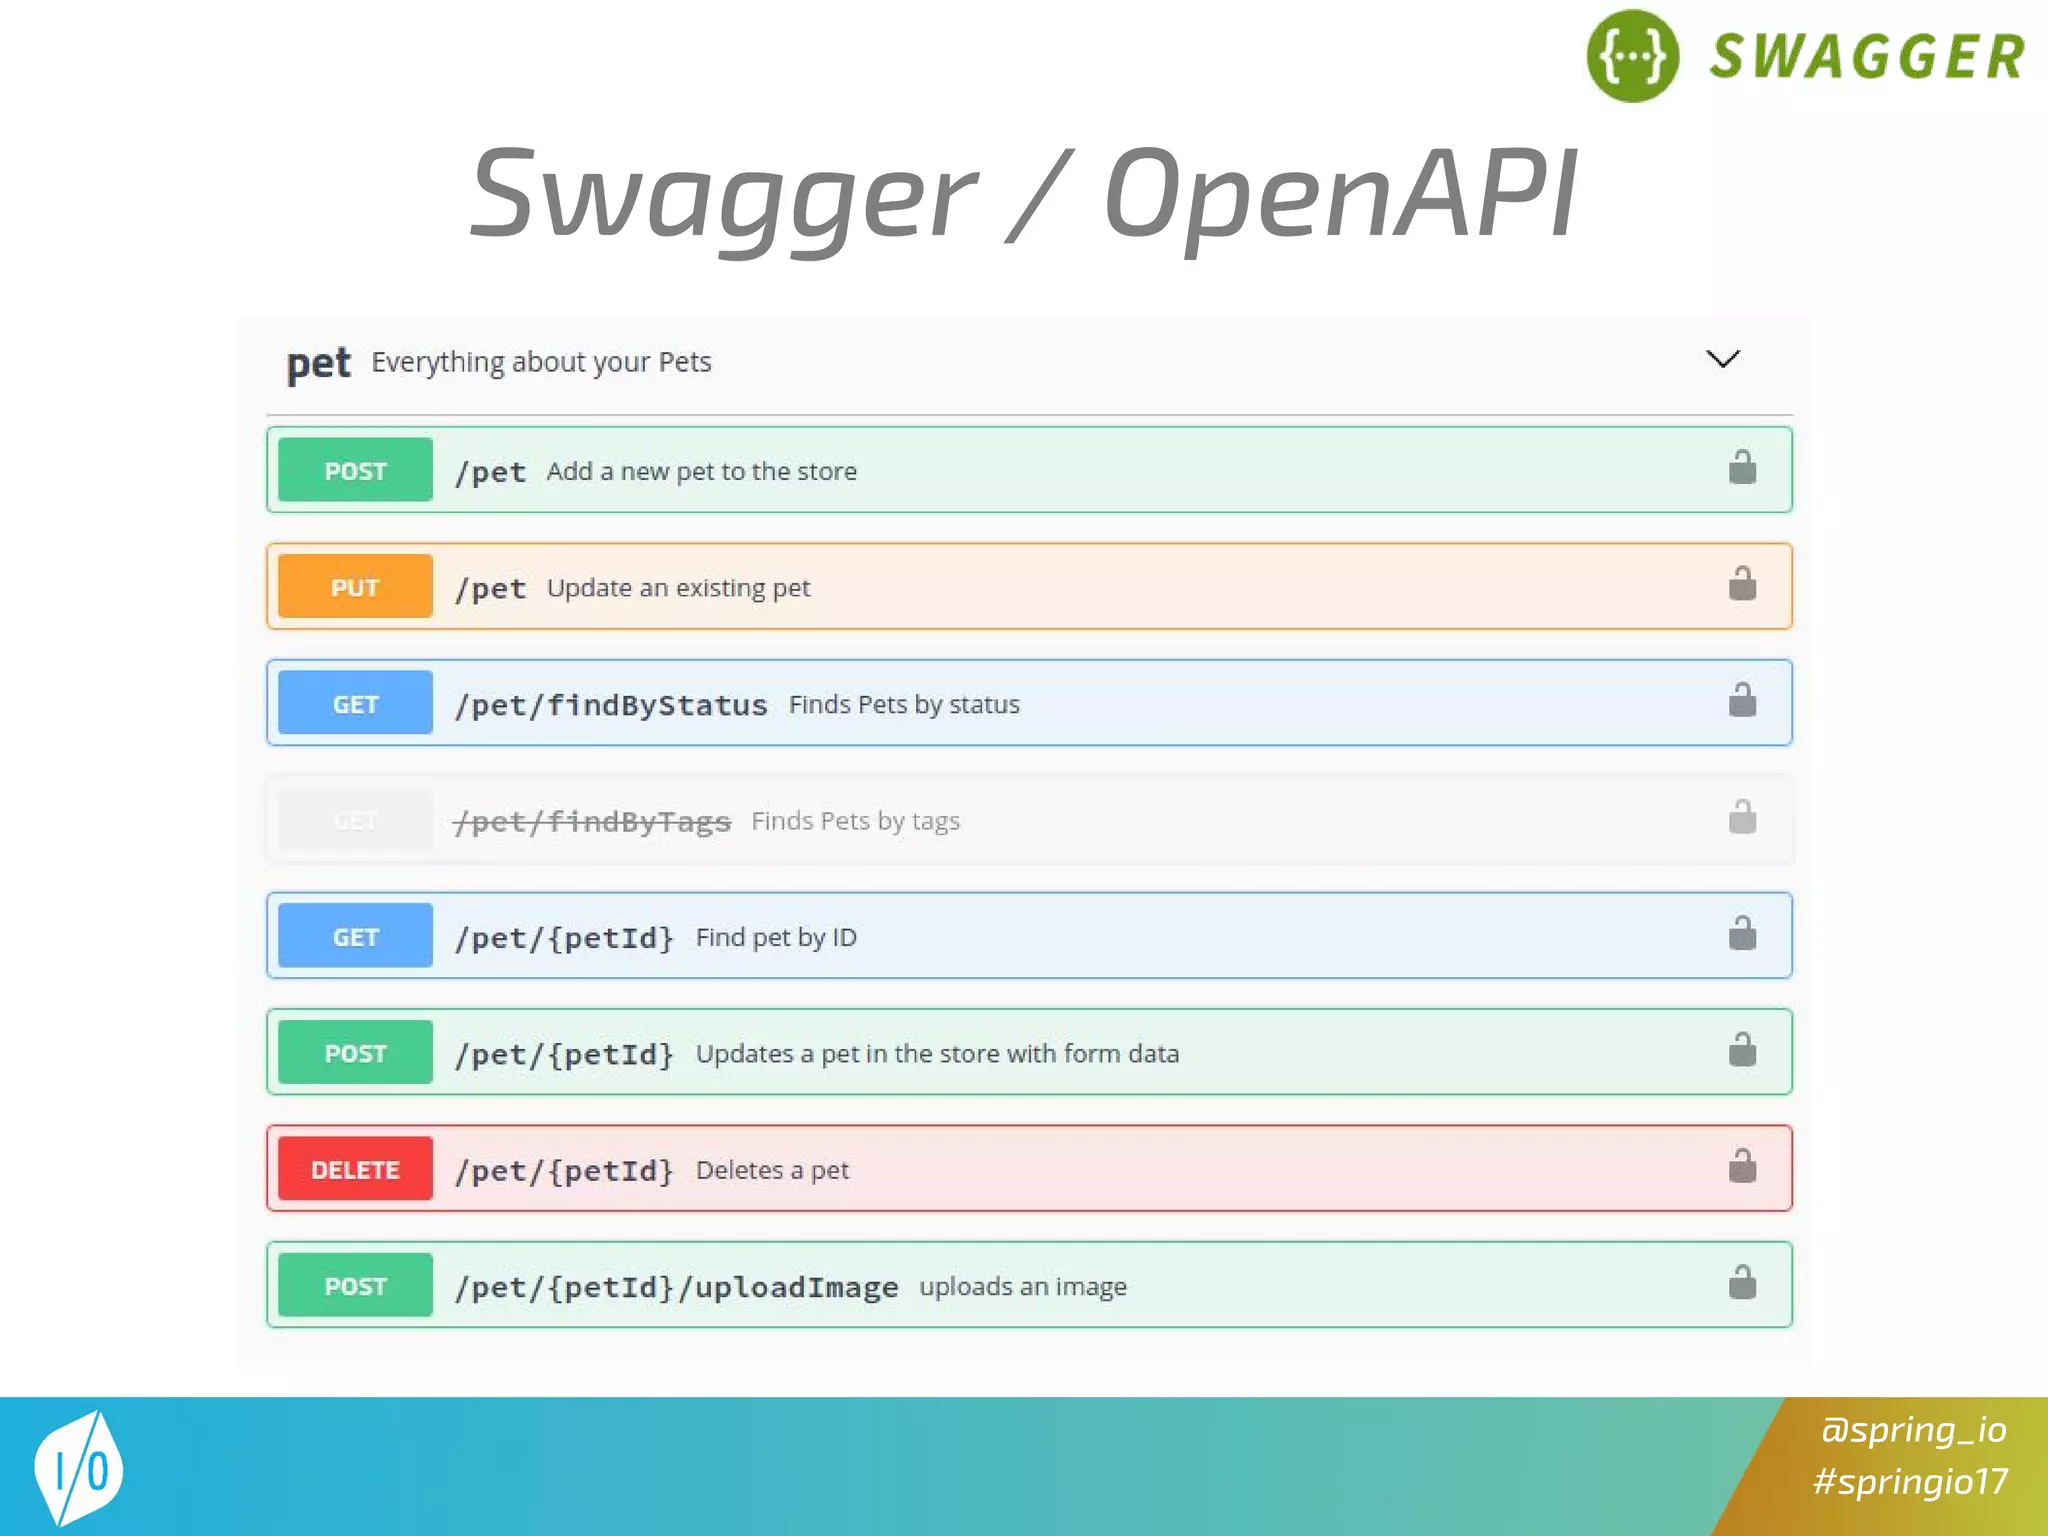This screenshot has height=1536, width=2048.
Task: Click the PUT row's /pet path
Action: [x=490, y=588]
